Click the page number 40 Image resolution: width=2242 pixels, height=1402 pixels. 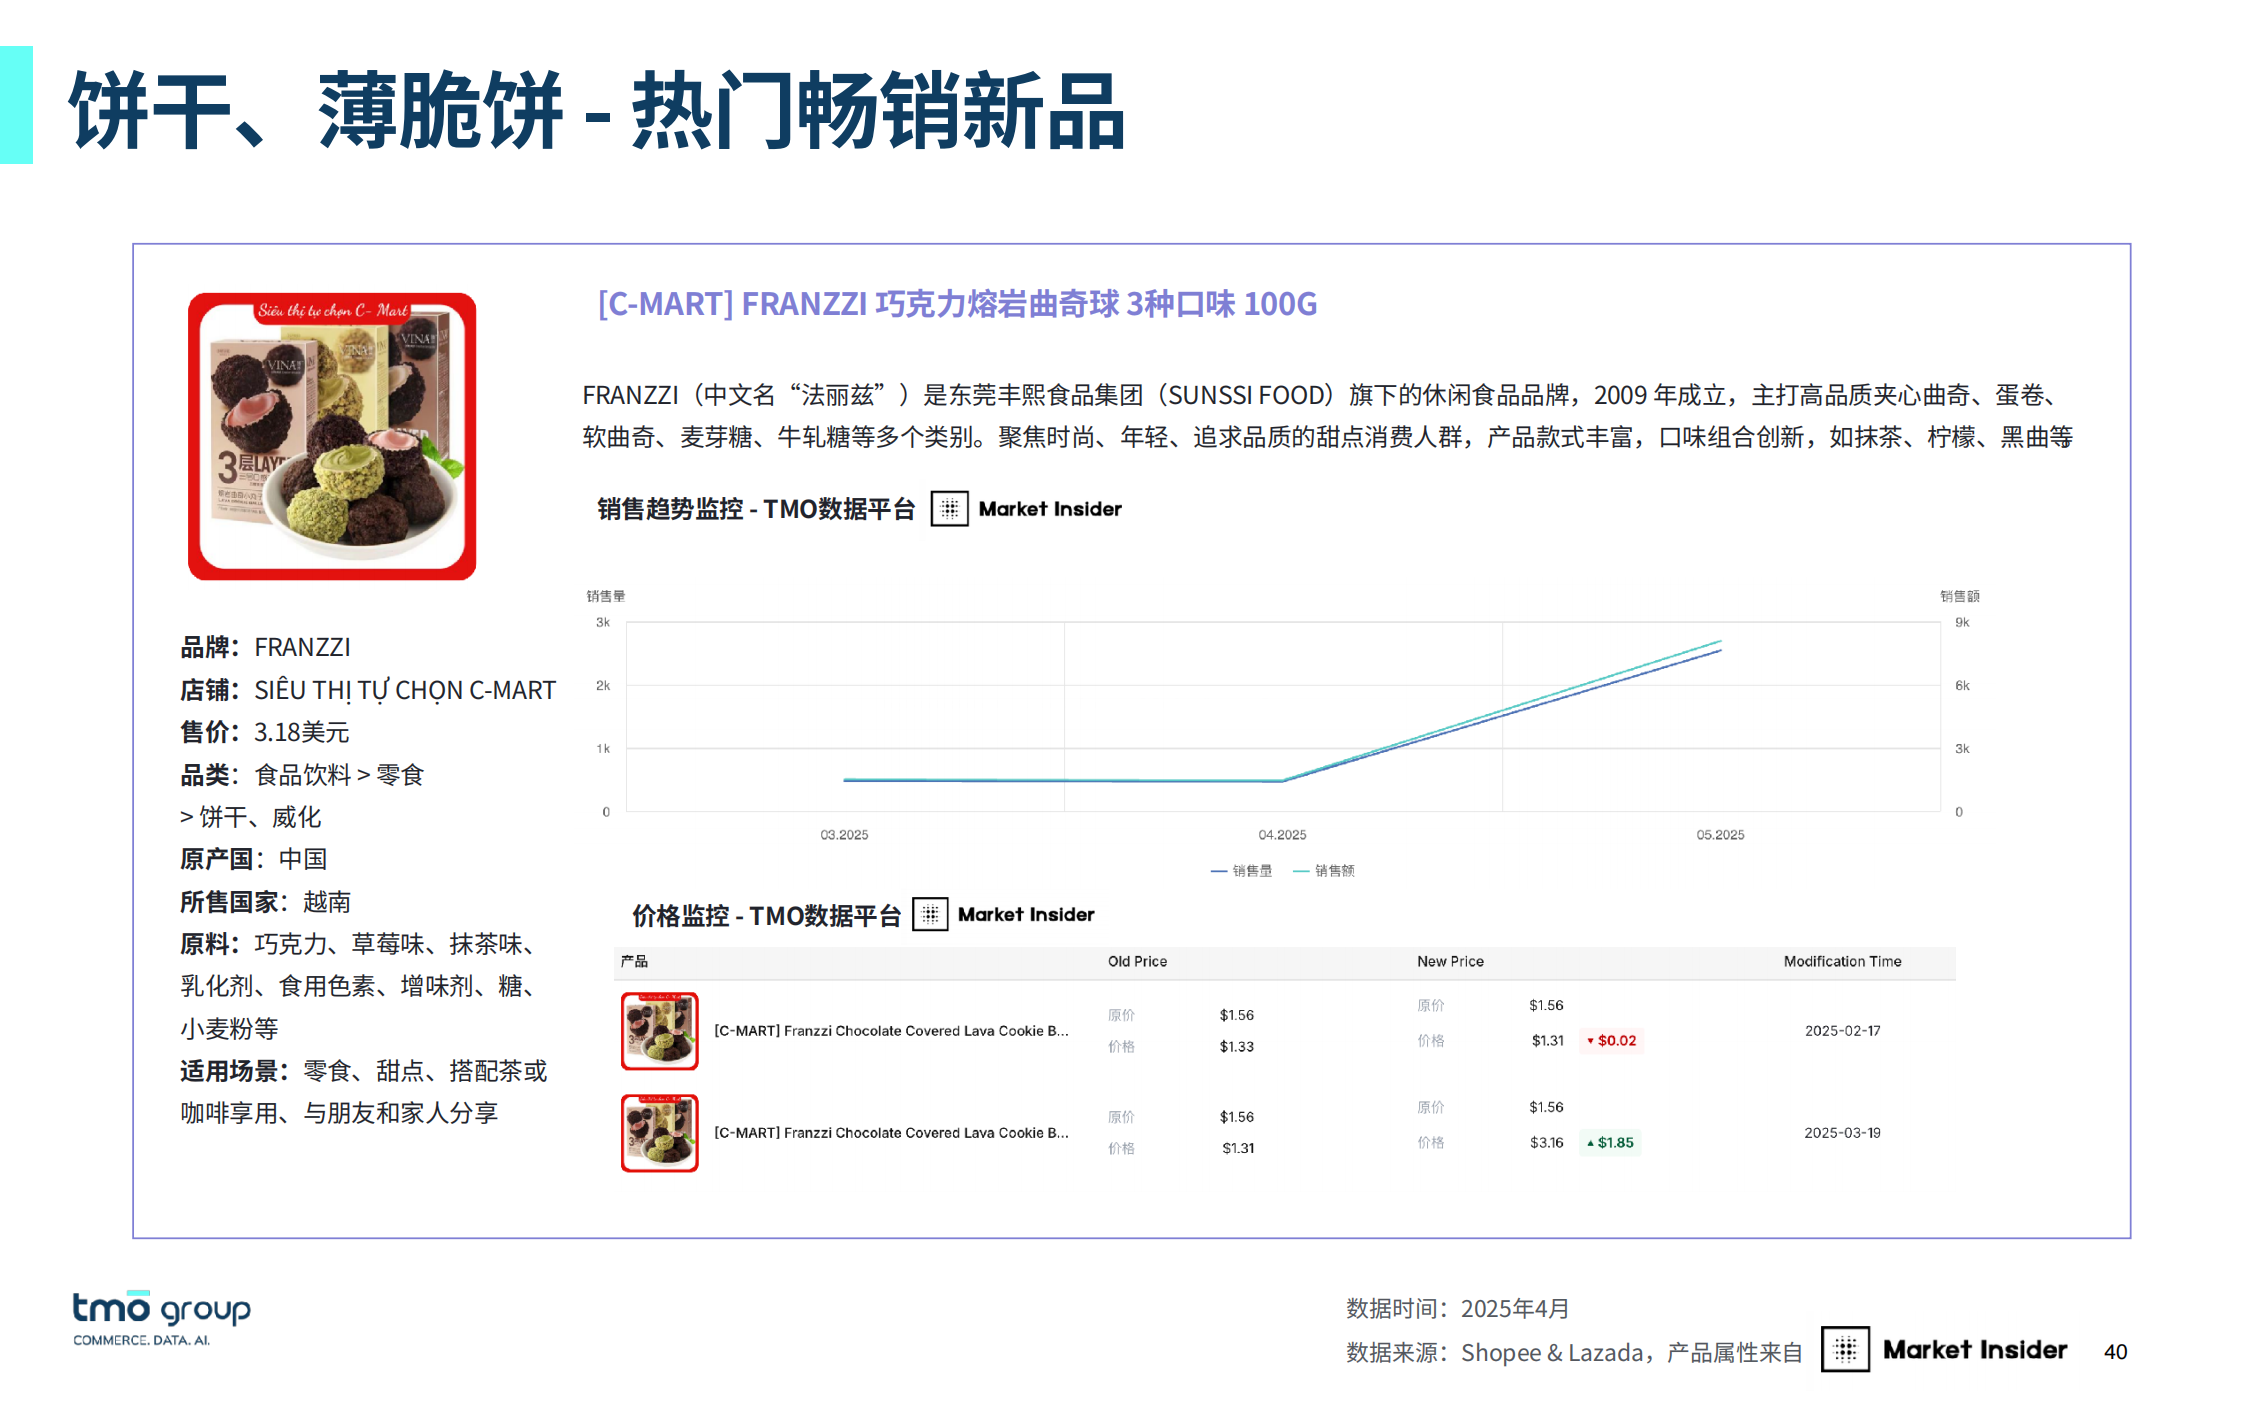(x=2115, y=1352)
